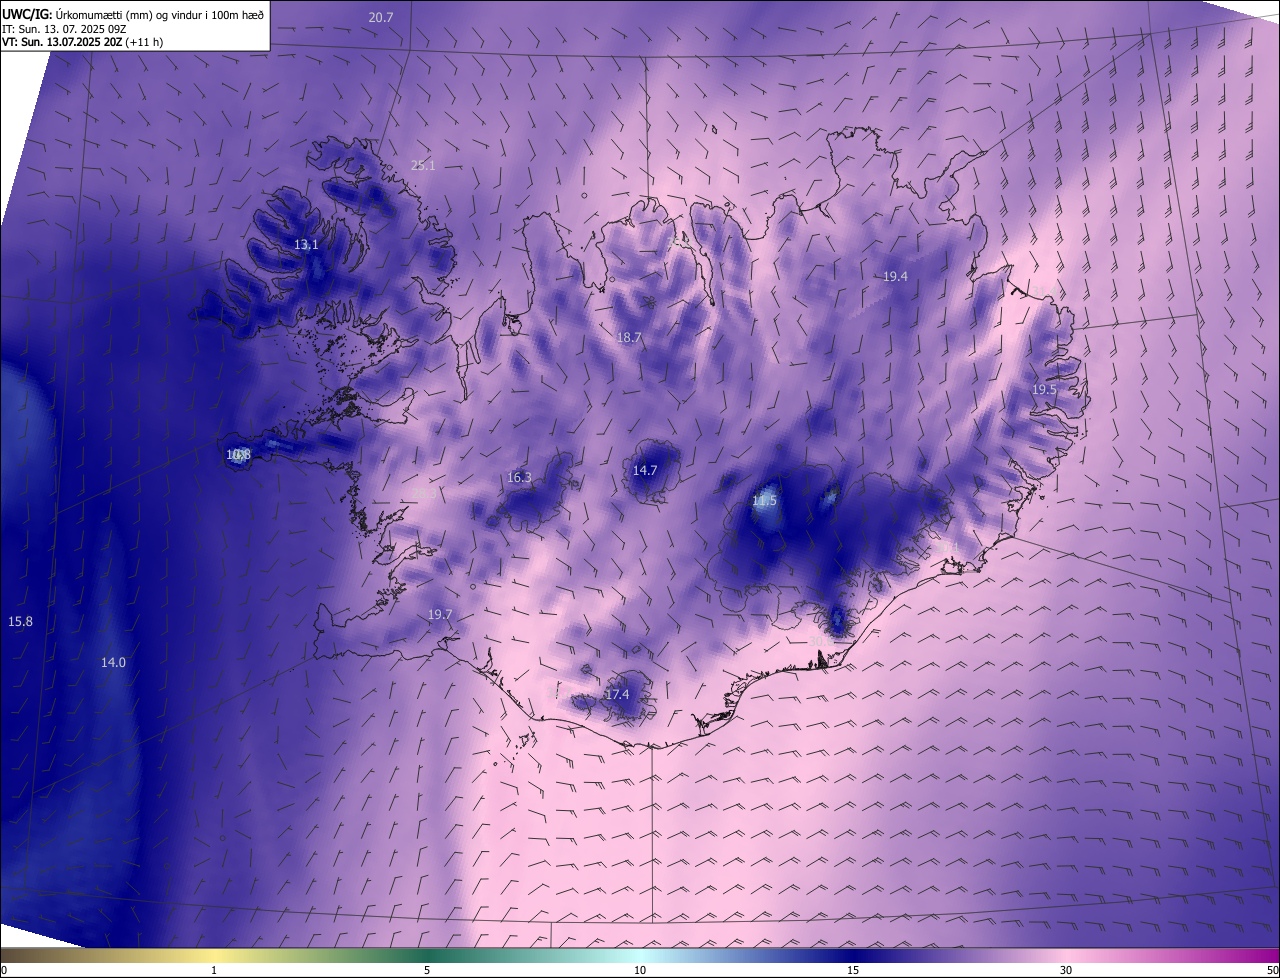The width and height of the screenshot is (1280, 978).
Task: Select the 11.5 value over Vatnajökull
Action: click(x=764, y=501)
